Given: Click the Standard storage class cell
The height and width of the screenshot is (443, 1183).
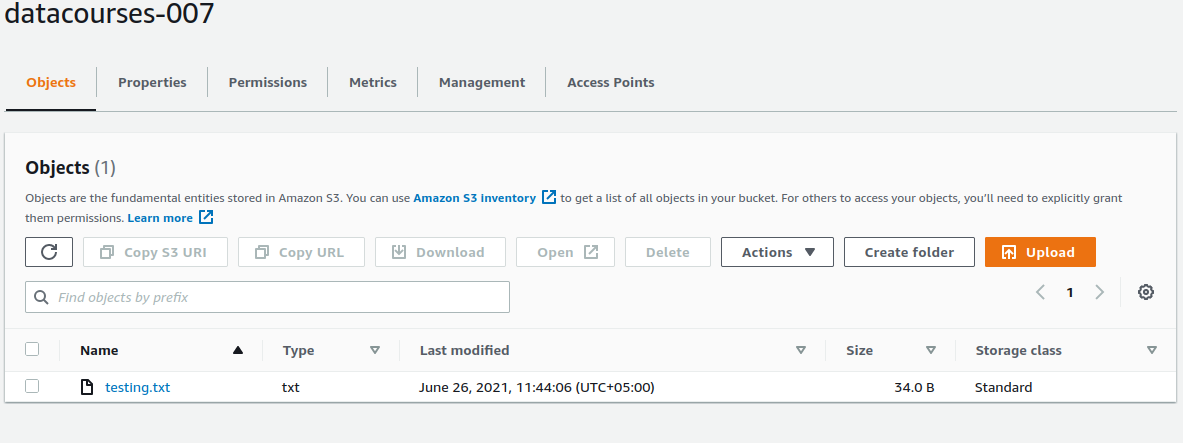Looking at the screenshot, I should pyautogui.click(x=1003, y=388).
